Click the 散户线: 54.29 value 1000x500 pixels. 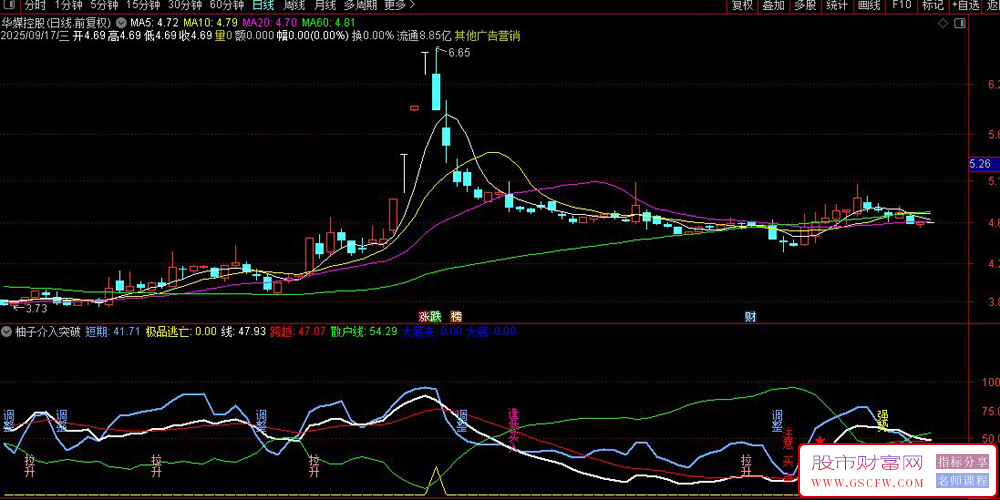point(364,332)
